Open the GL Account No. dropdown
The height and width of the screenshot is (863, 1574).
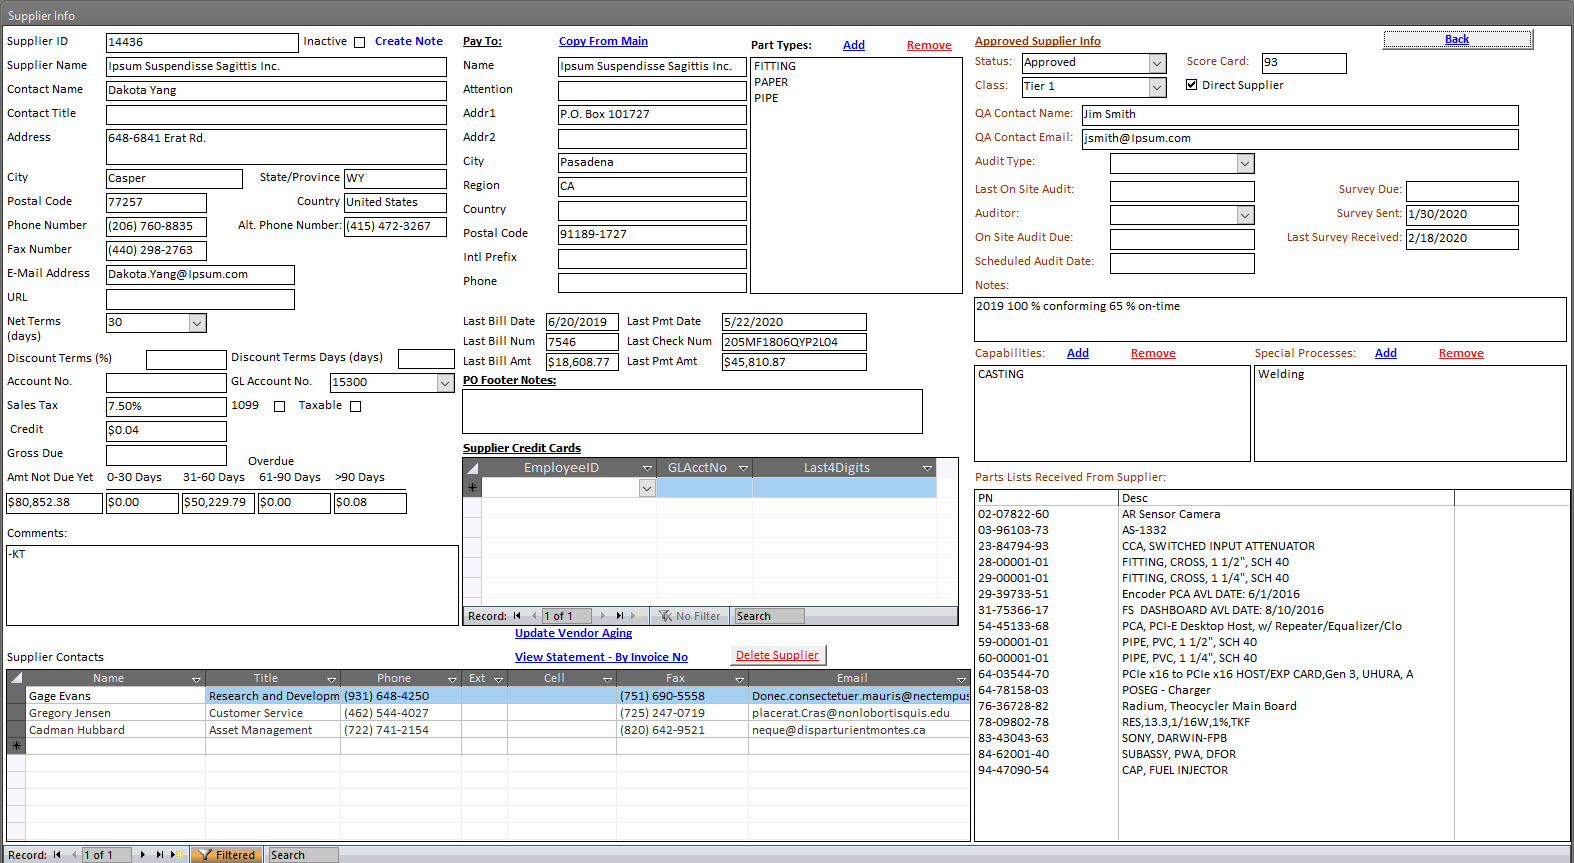(445, 383)
